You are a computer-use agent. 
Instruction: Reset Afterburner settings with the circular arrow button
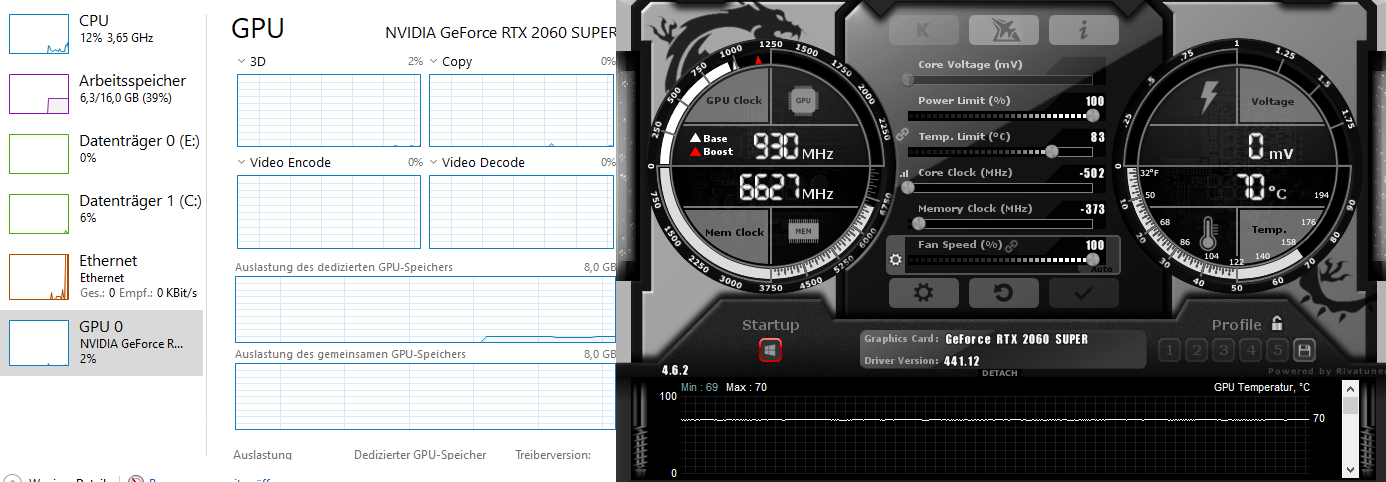pos(1003,293)
